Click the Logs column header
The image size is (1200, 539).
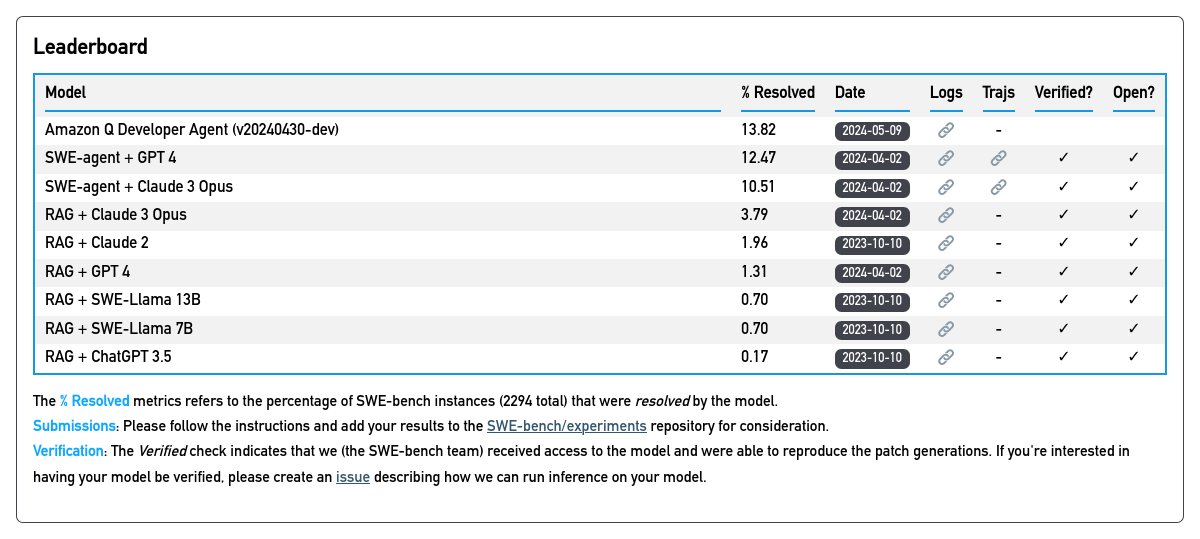point(946,92)
